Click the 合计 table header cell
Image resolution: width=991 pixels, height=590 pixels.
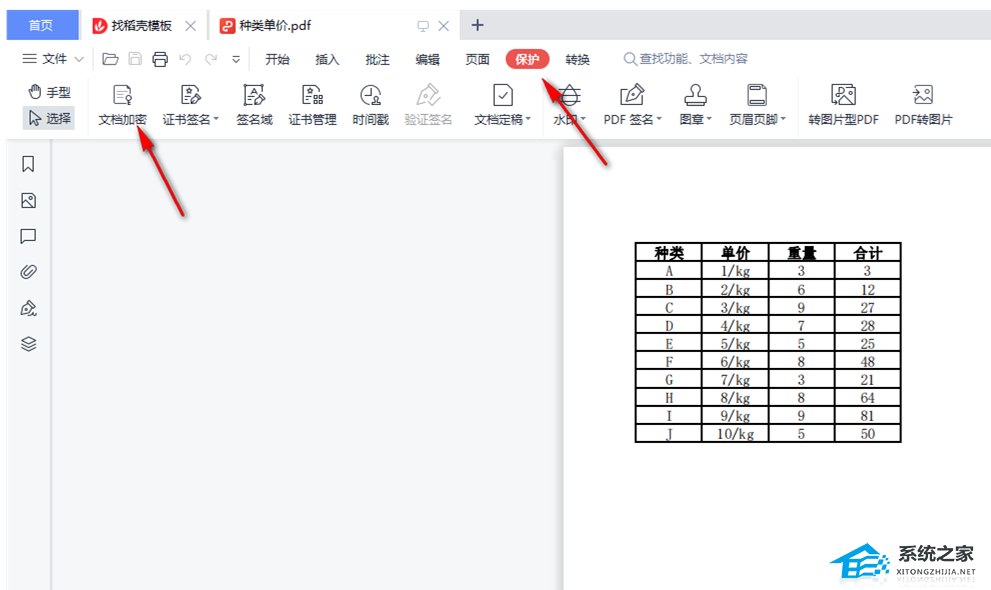[867, 253]
